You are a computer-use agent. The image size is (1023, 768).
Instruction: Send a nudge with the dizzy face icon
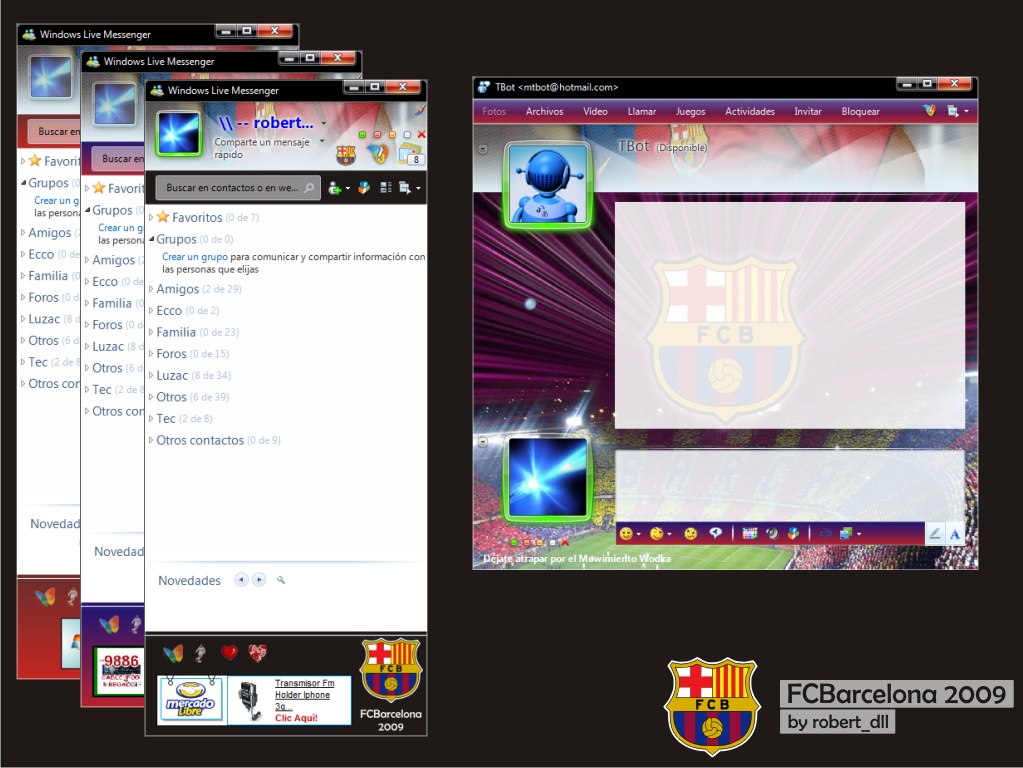(x=690, y=534)
